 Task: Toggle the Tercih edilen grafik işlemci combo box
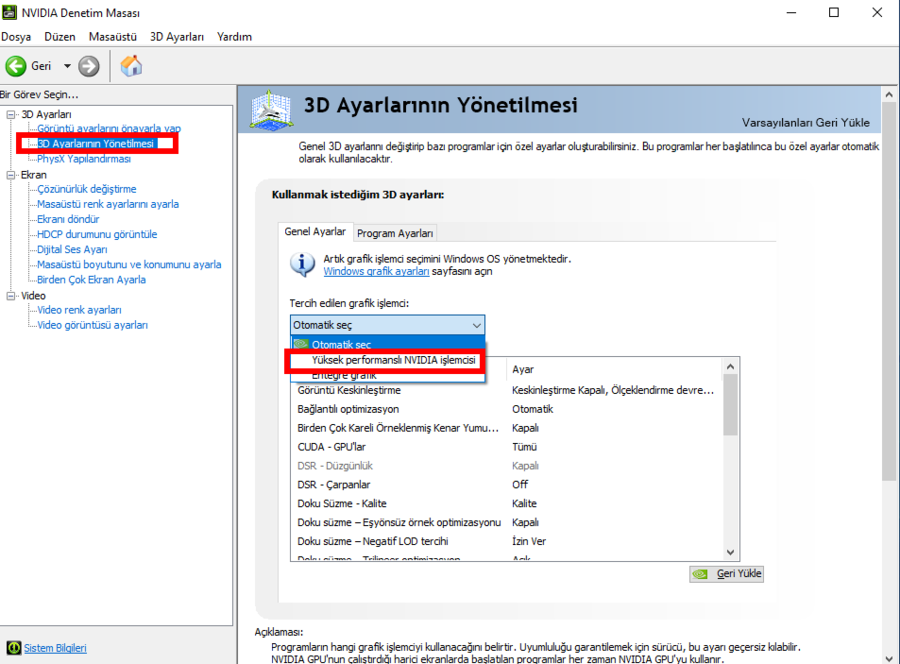pyautogui.click(x=387, y=325)
